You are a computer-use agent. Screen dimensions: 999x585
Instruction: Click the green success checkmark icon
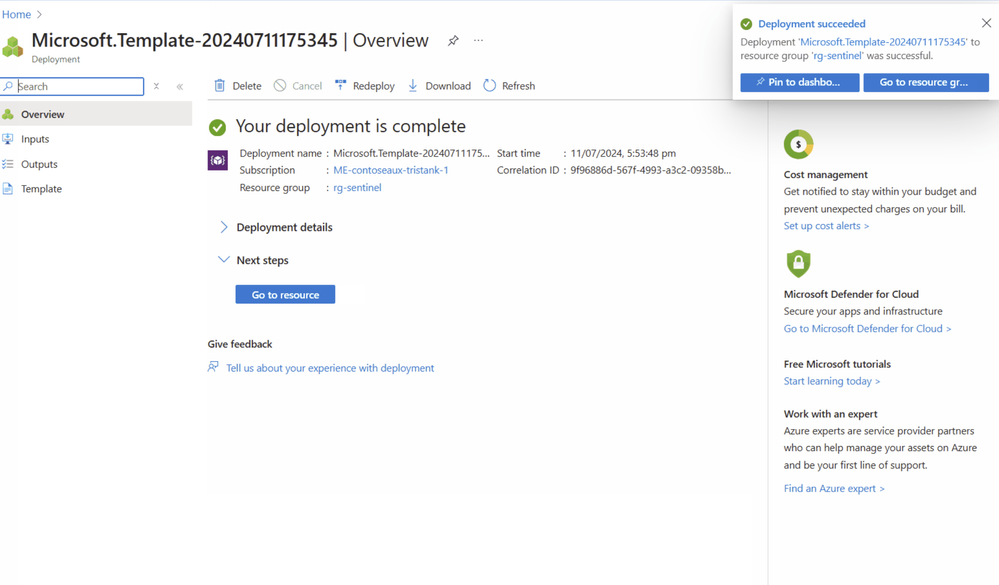click(217, 127)
